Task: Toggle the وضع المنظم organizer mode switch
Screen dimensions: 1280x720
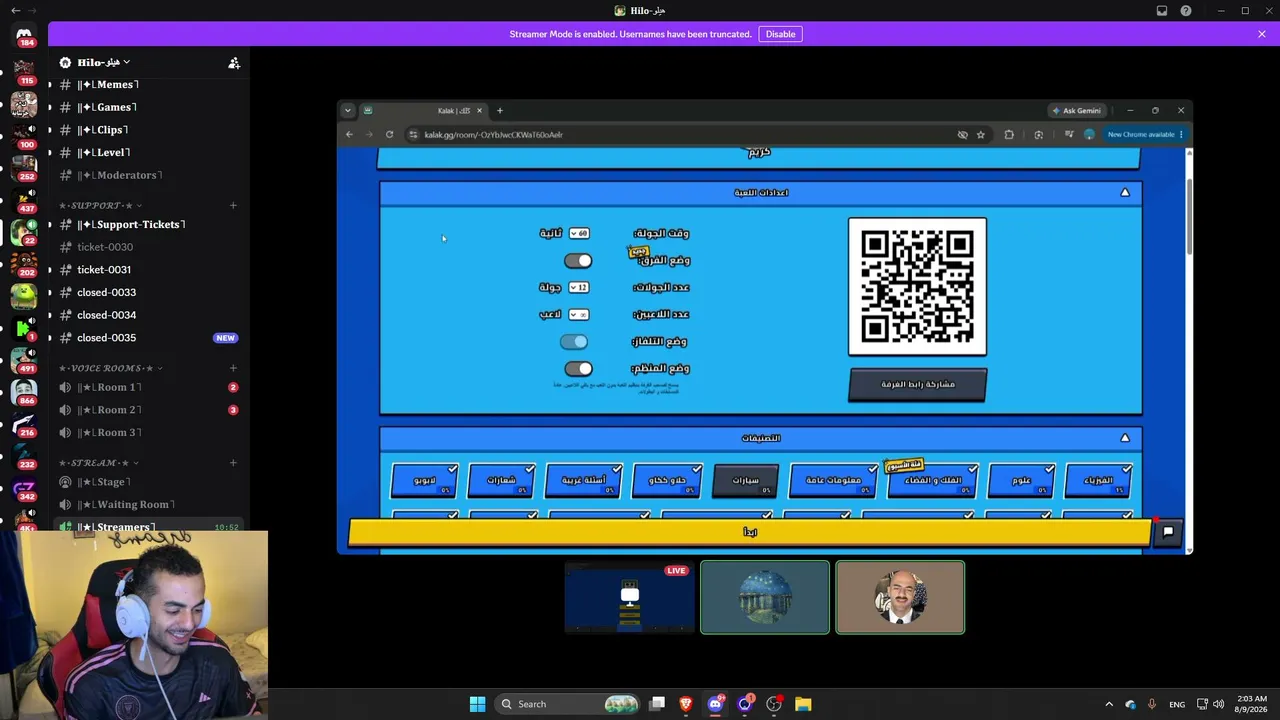Action: [x=578, y=369]
